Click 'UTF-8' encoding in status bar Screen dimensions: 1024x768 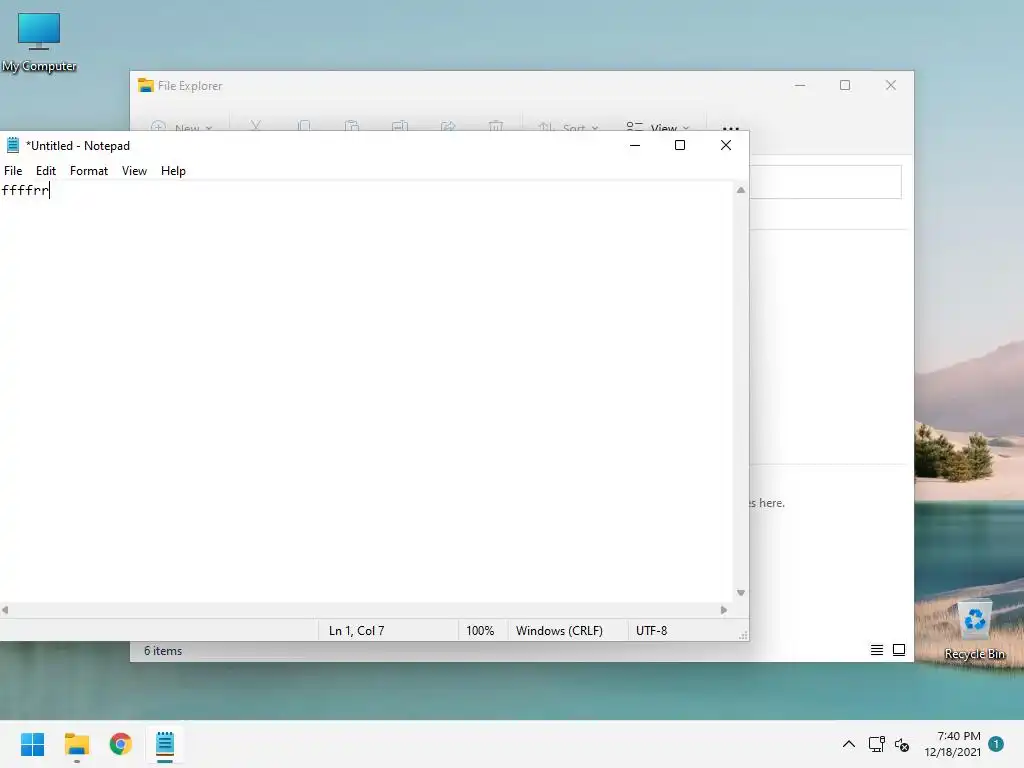click(x=652, y=631)
